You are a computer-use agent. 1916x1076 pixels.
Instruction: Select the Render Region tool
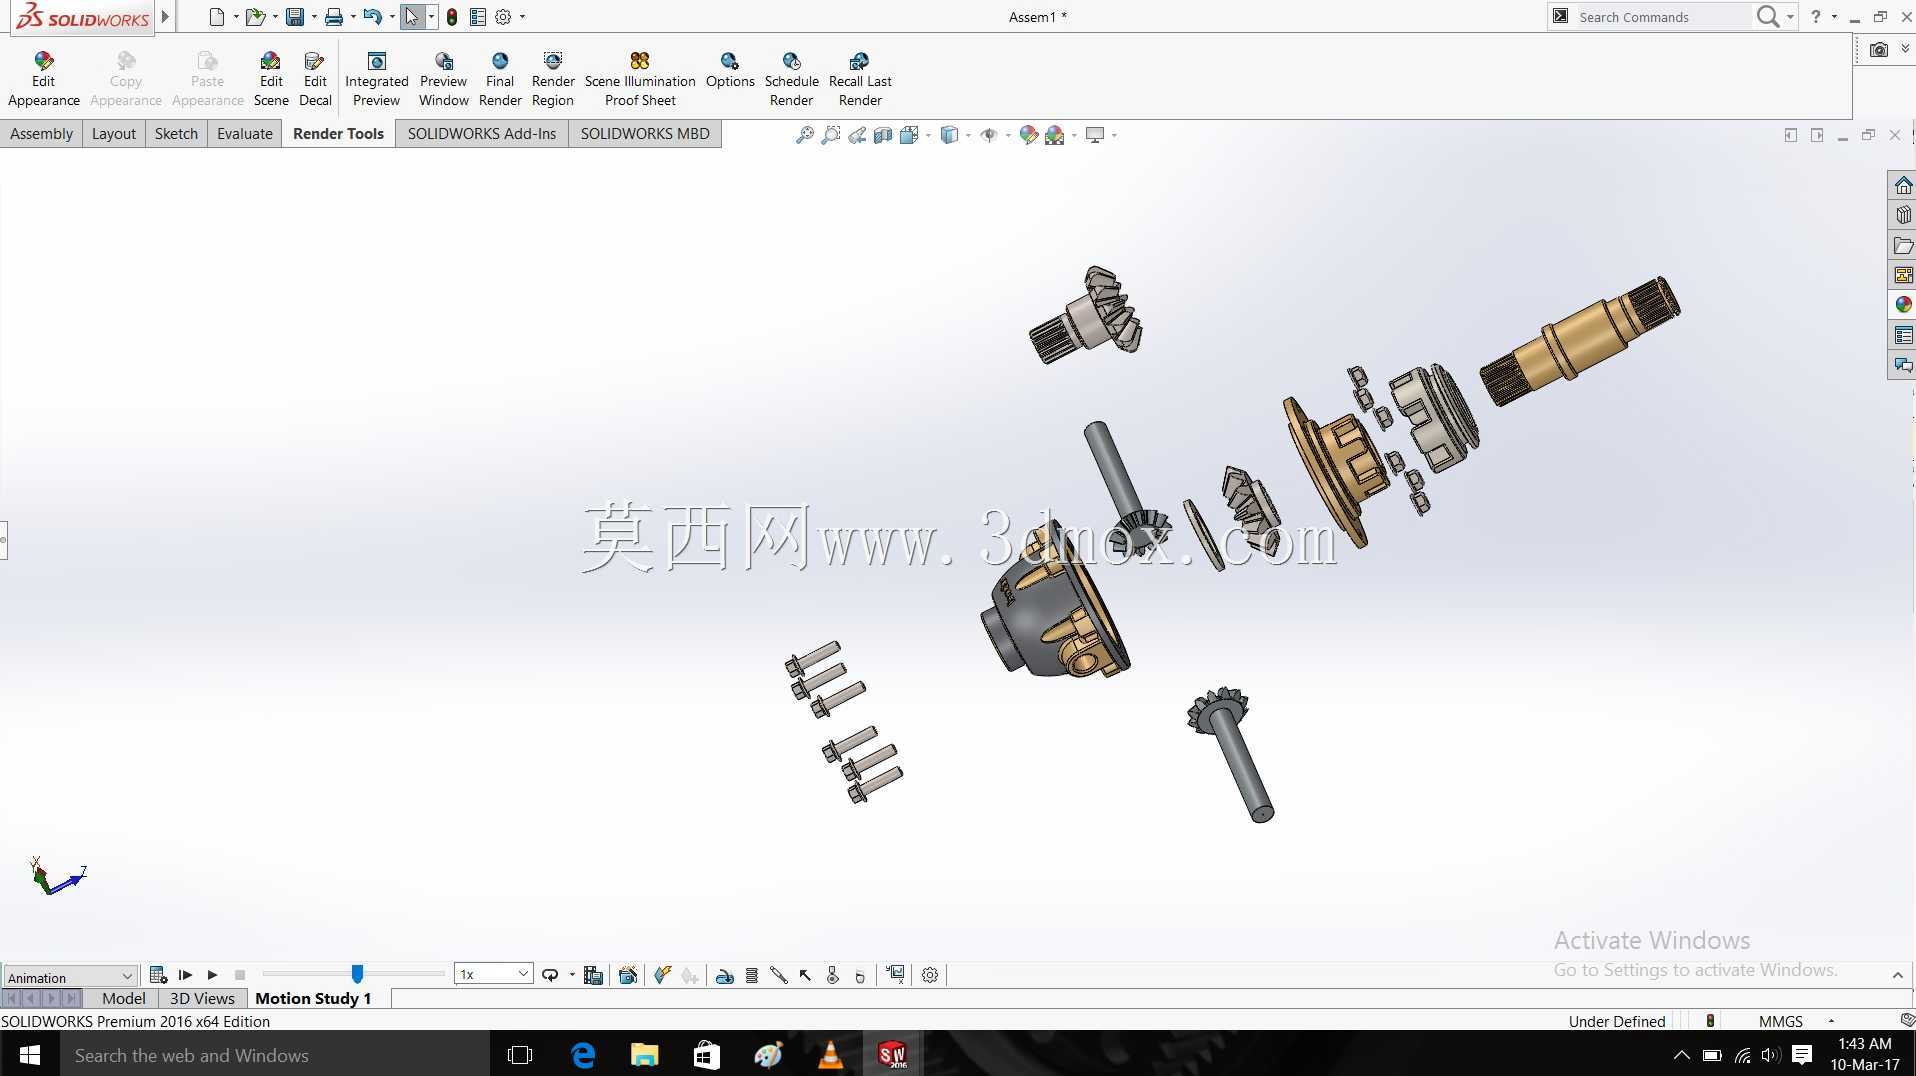point(553,79)
